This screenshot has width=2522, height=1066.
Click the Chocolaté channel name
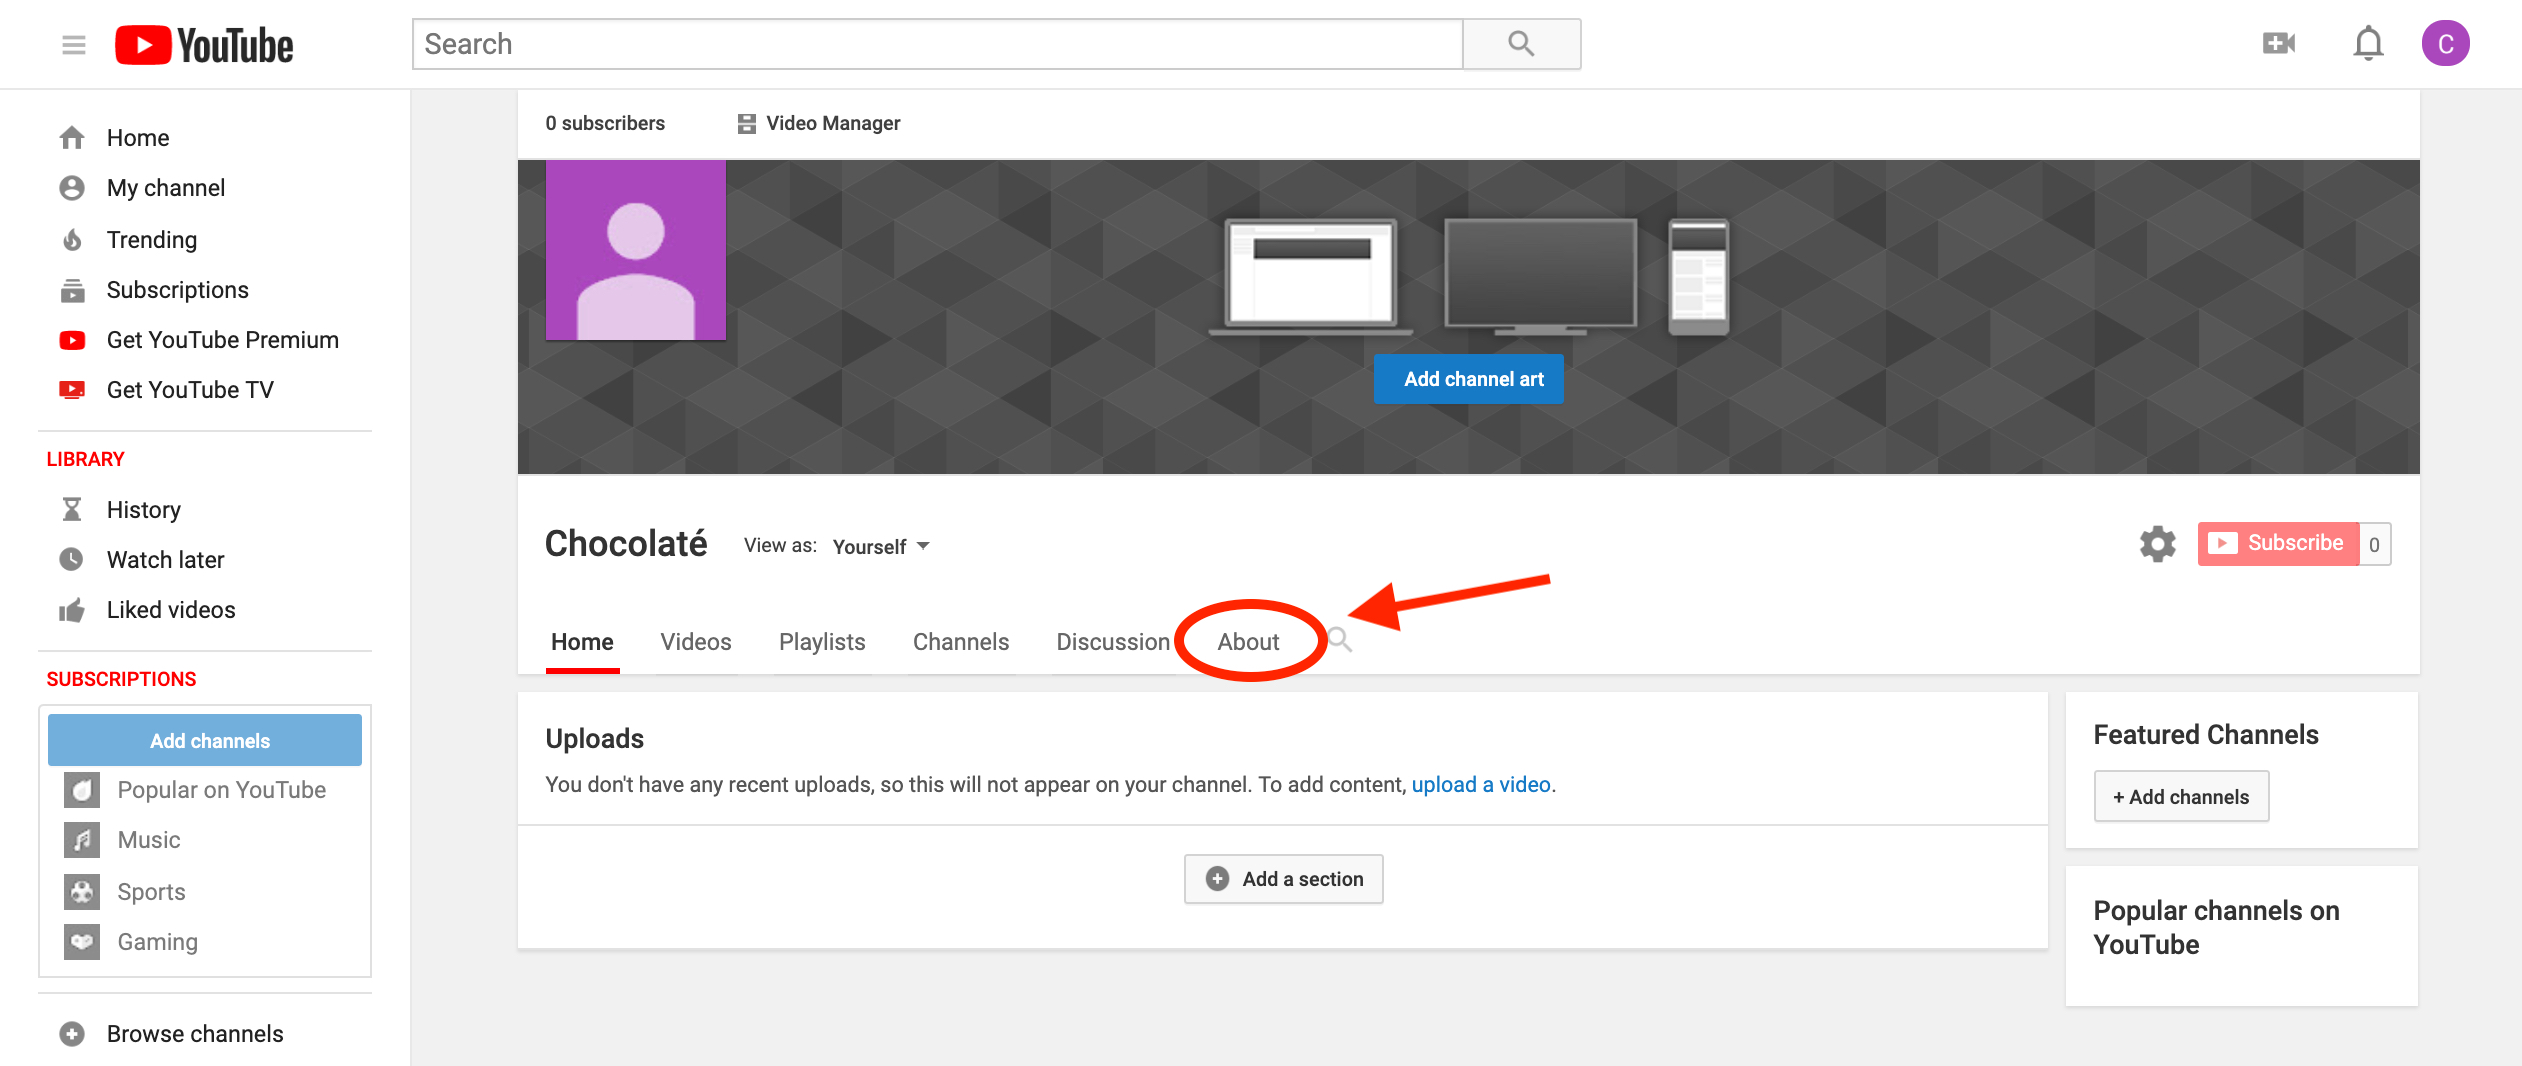(x=626, y=544)
